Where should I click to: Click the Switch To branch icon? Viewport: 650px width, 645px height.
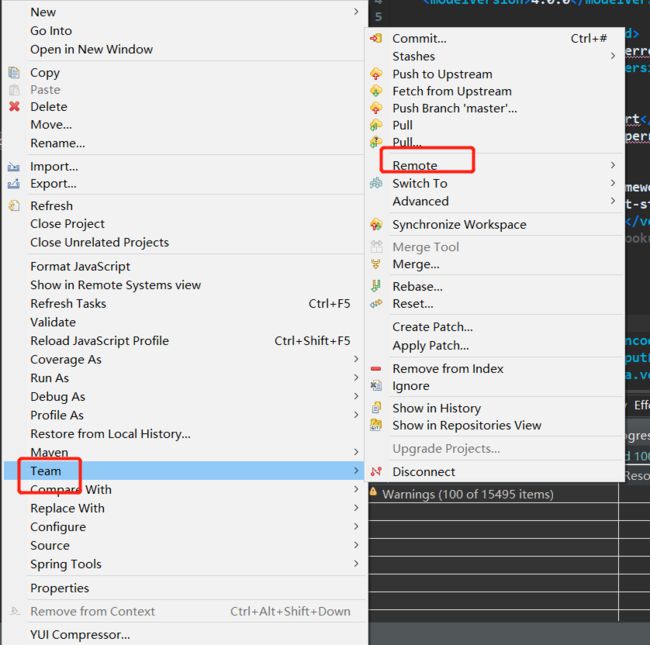376,183
